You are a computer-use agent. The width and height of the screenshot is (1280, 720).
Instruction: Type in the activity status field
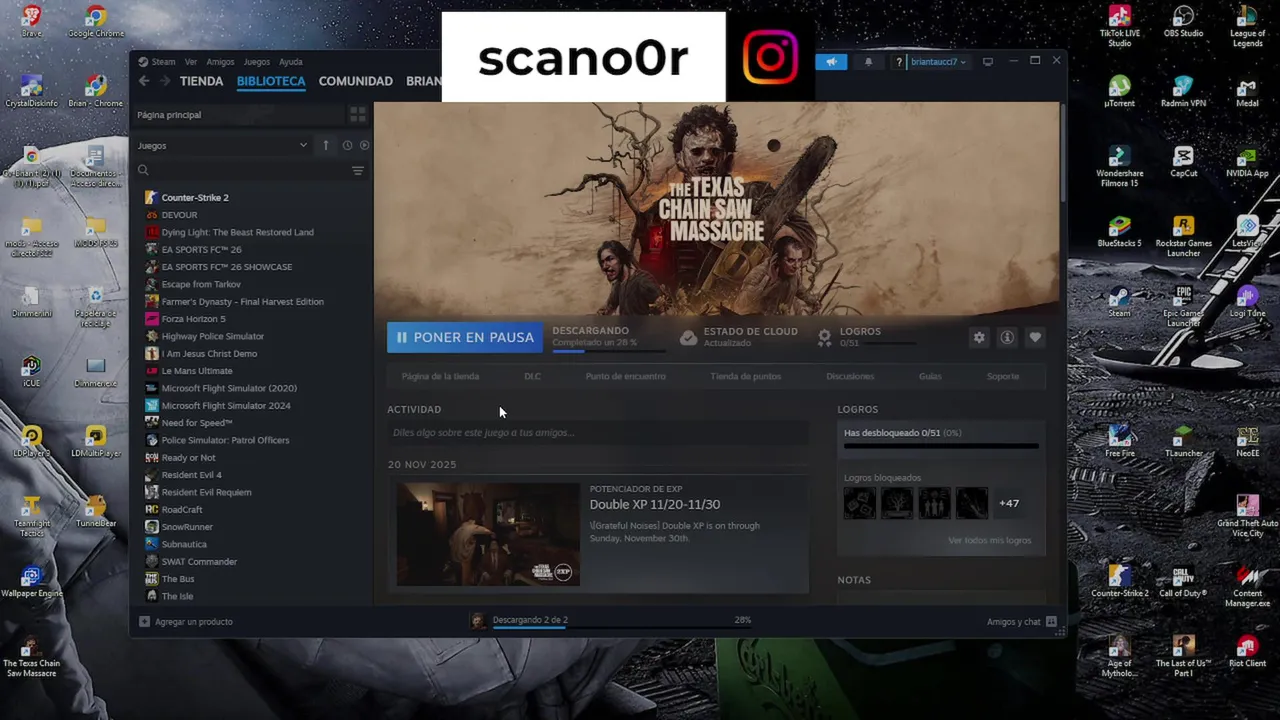[598, 433]
